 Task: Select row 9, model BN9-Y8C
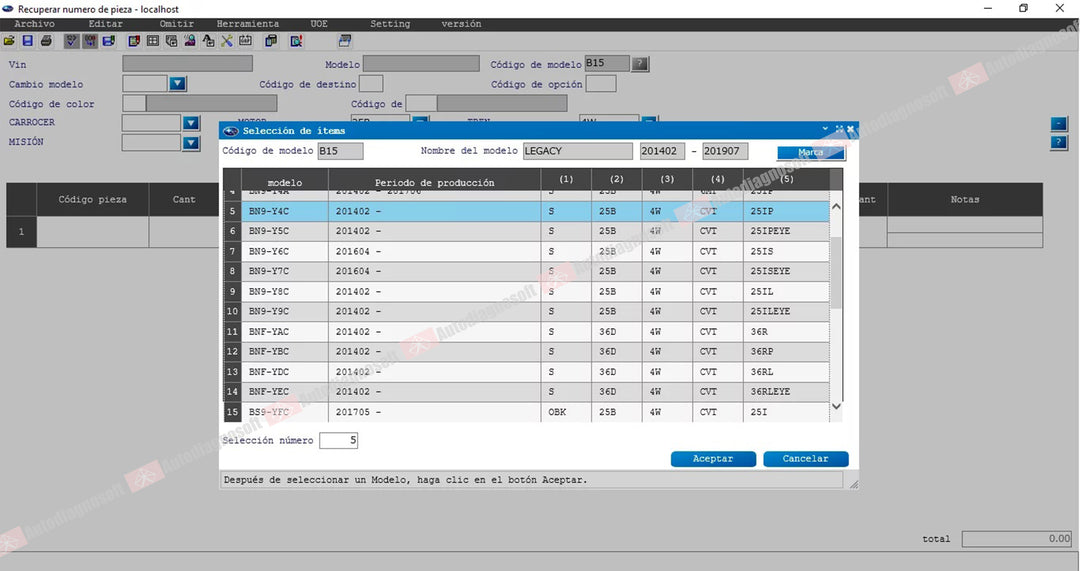click(x=526, y=291)
